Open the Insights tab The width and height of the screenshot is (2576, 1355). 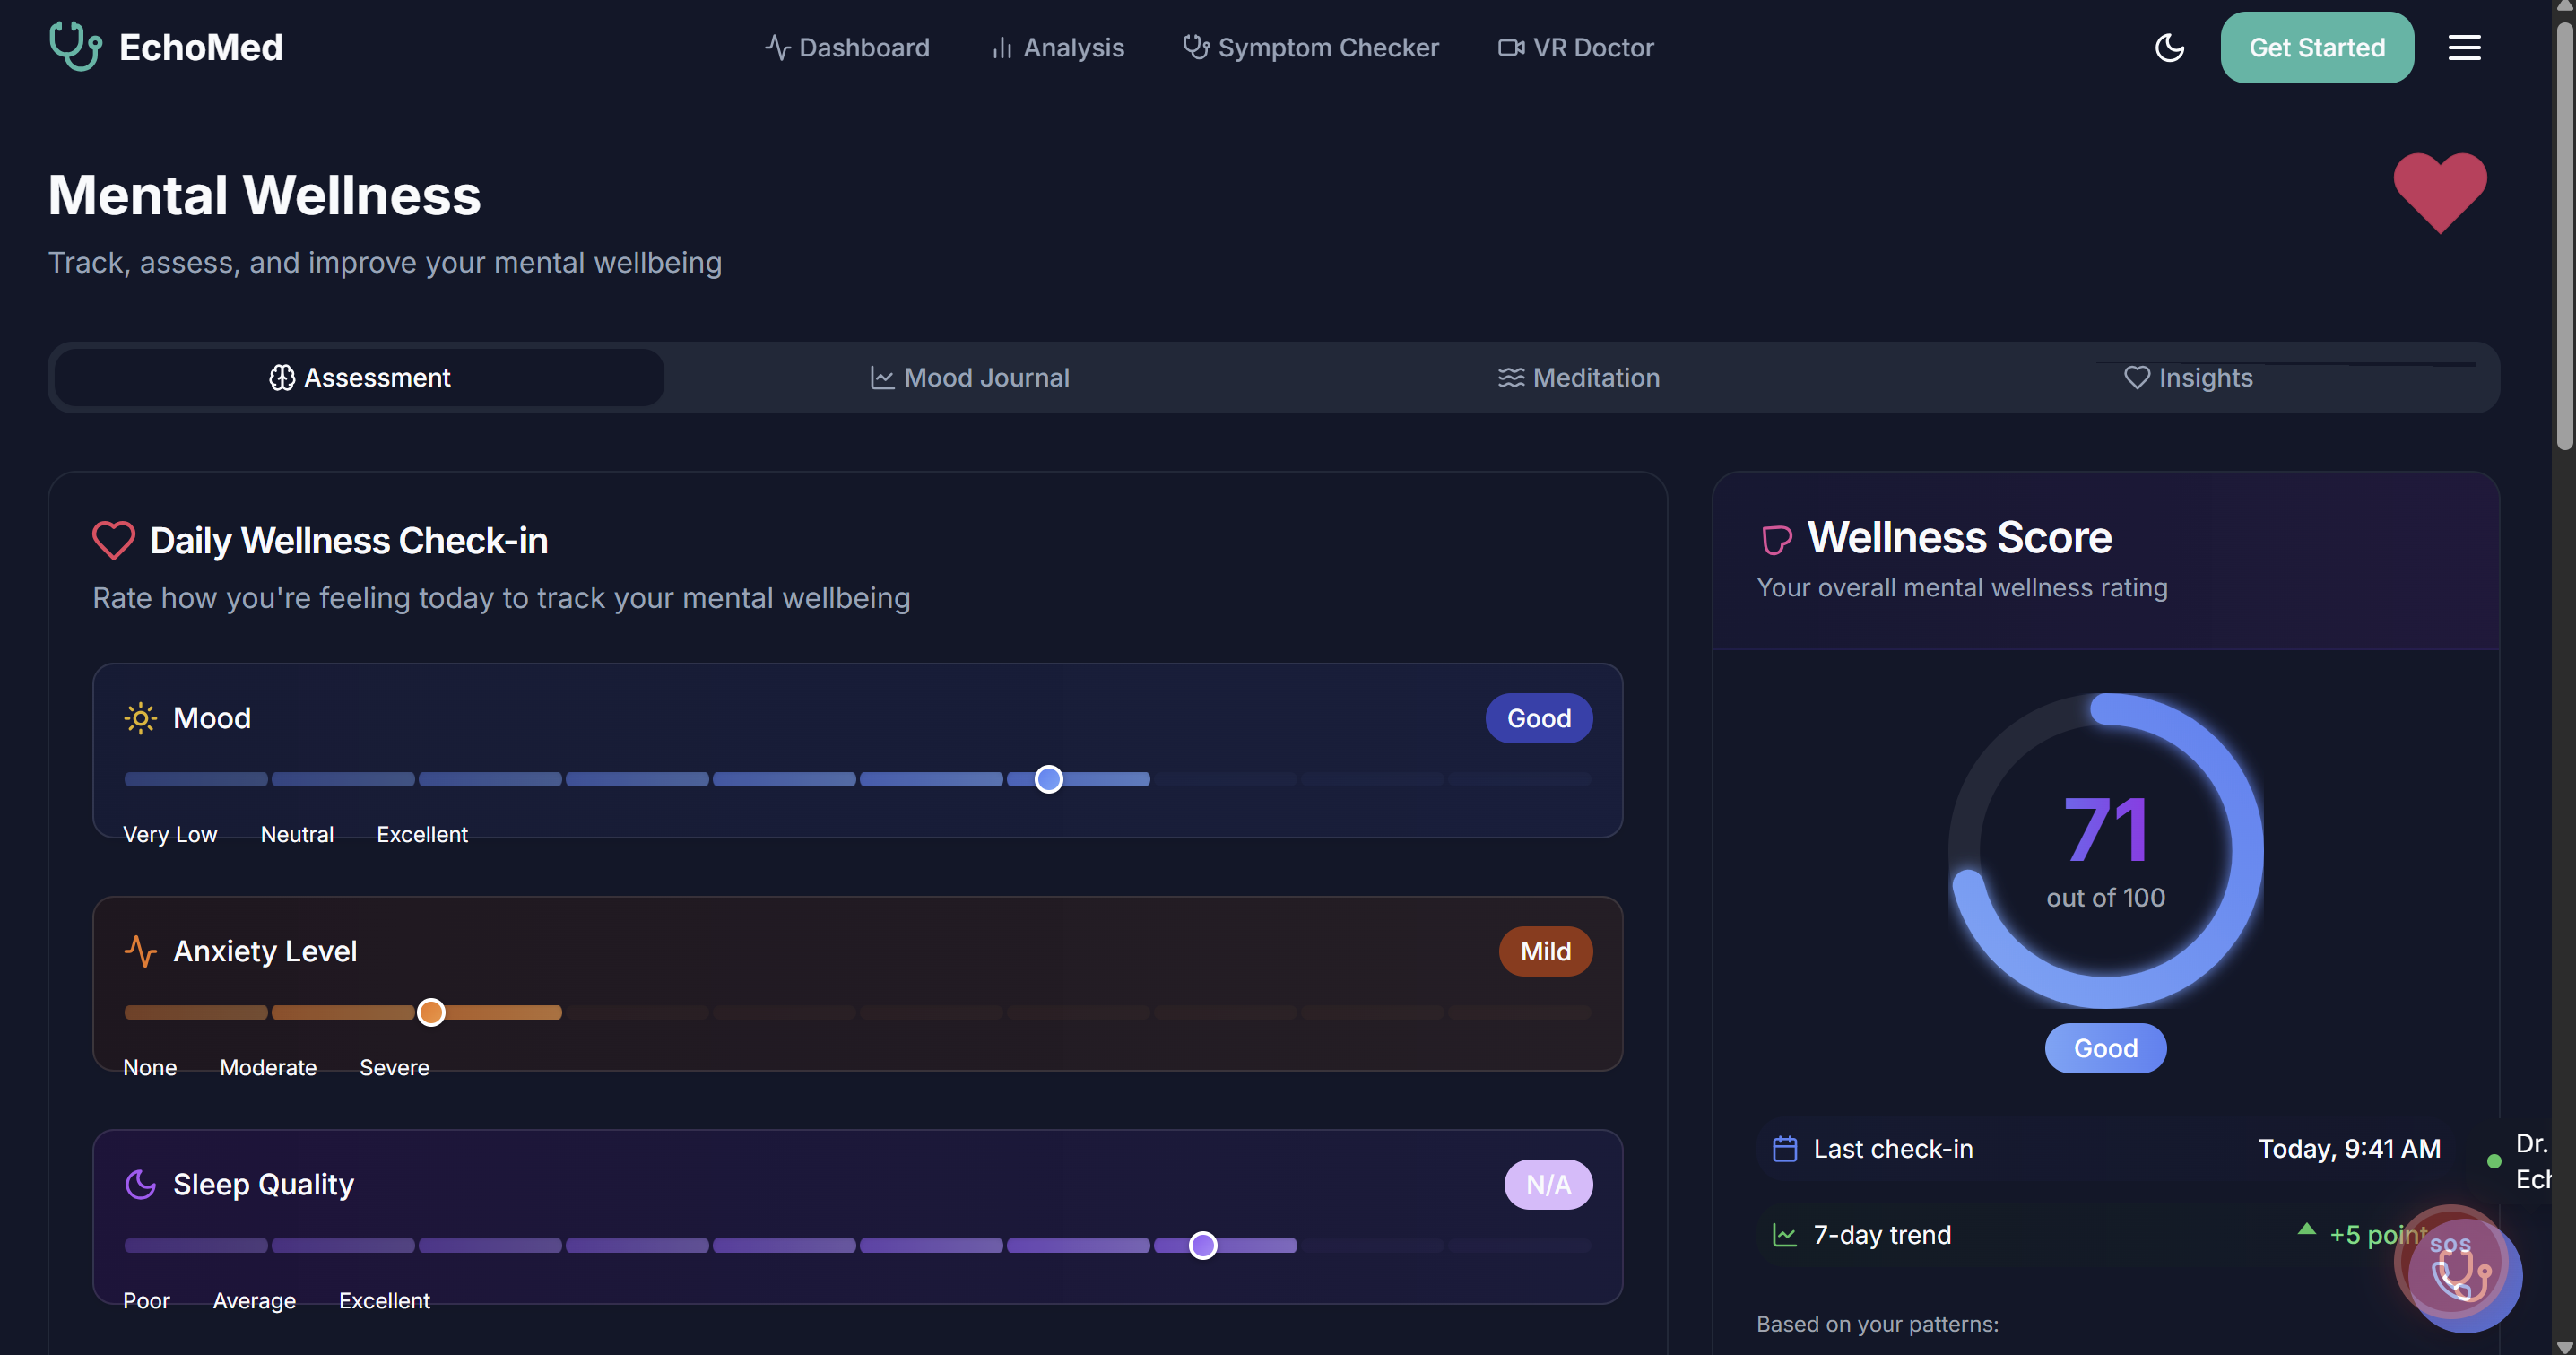click(x=2188, y=377)
